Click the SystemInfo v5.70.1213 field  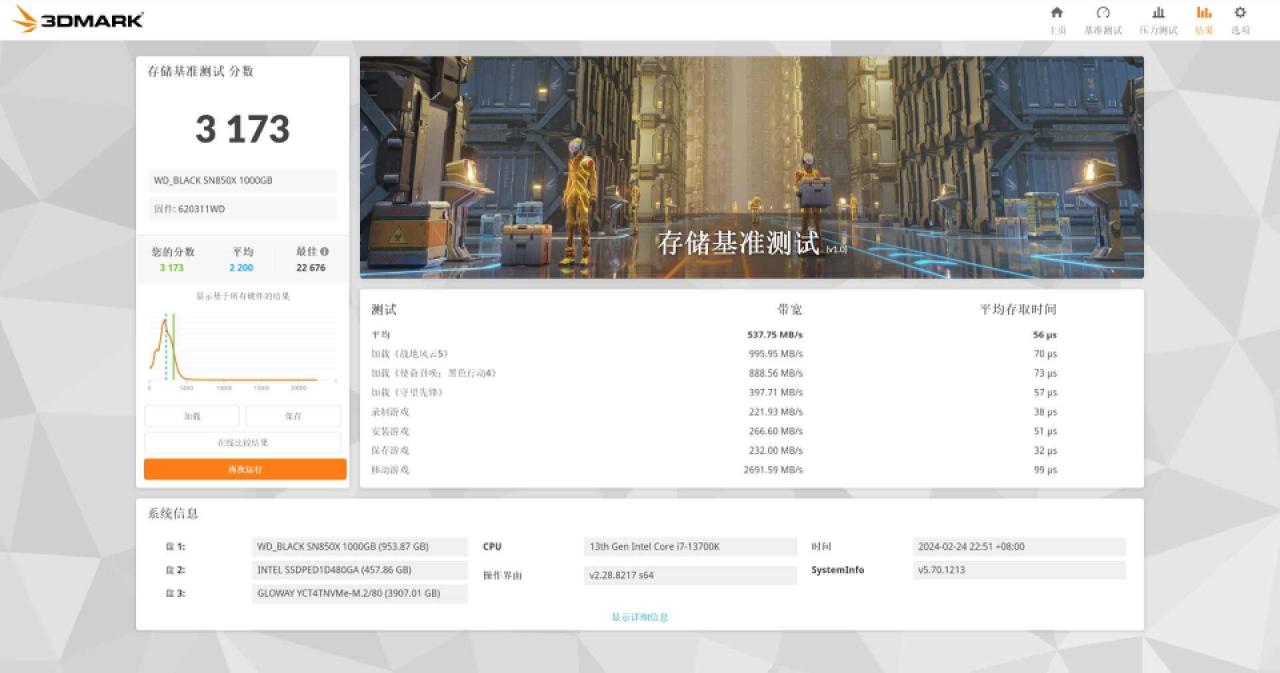pos(1020,570)
